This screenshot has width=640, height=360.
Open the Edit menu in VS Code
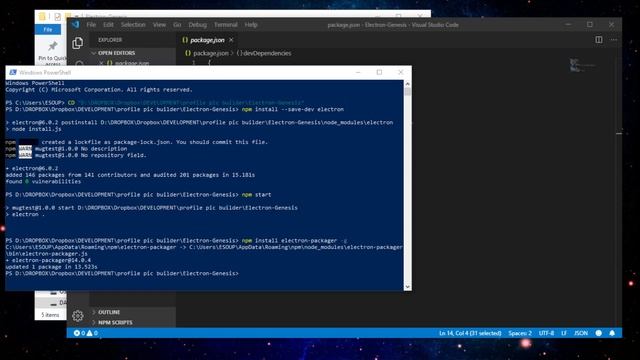(x=108, y=24)
